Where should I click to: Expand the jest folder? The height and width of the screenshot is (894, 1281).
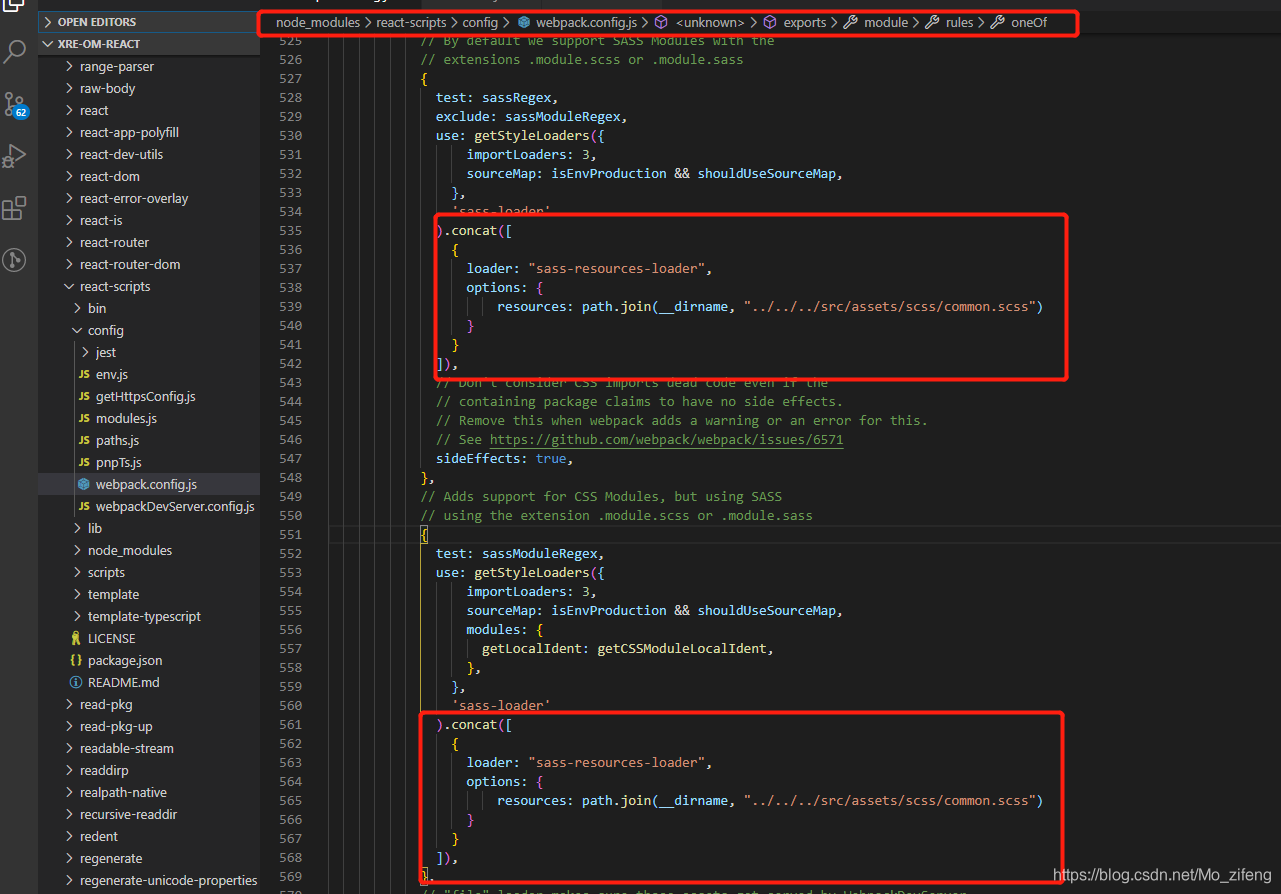pyautogui.click(x=85, y=352)
